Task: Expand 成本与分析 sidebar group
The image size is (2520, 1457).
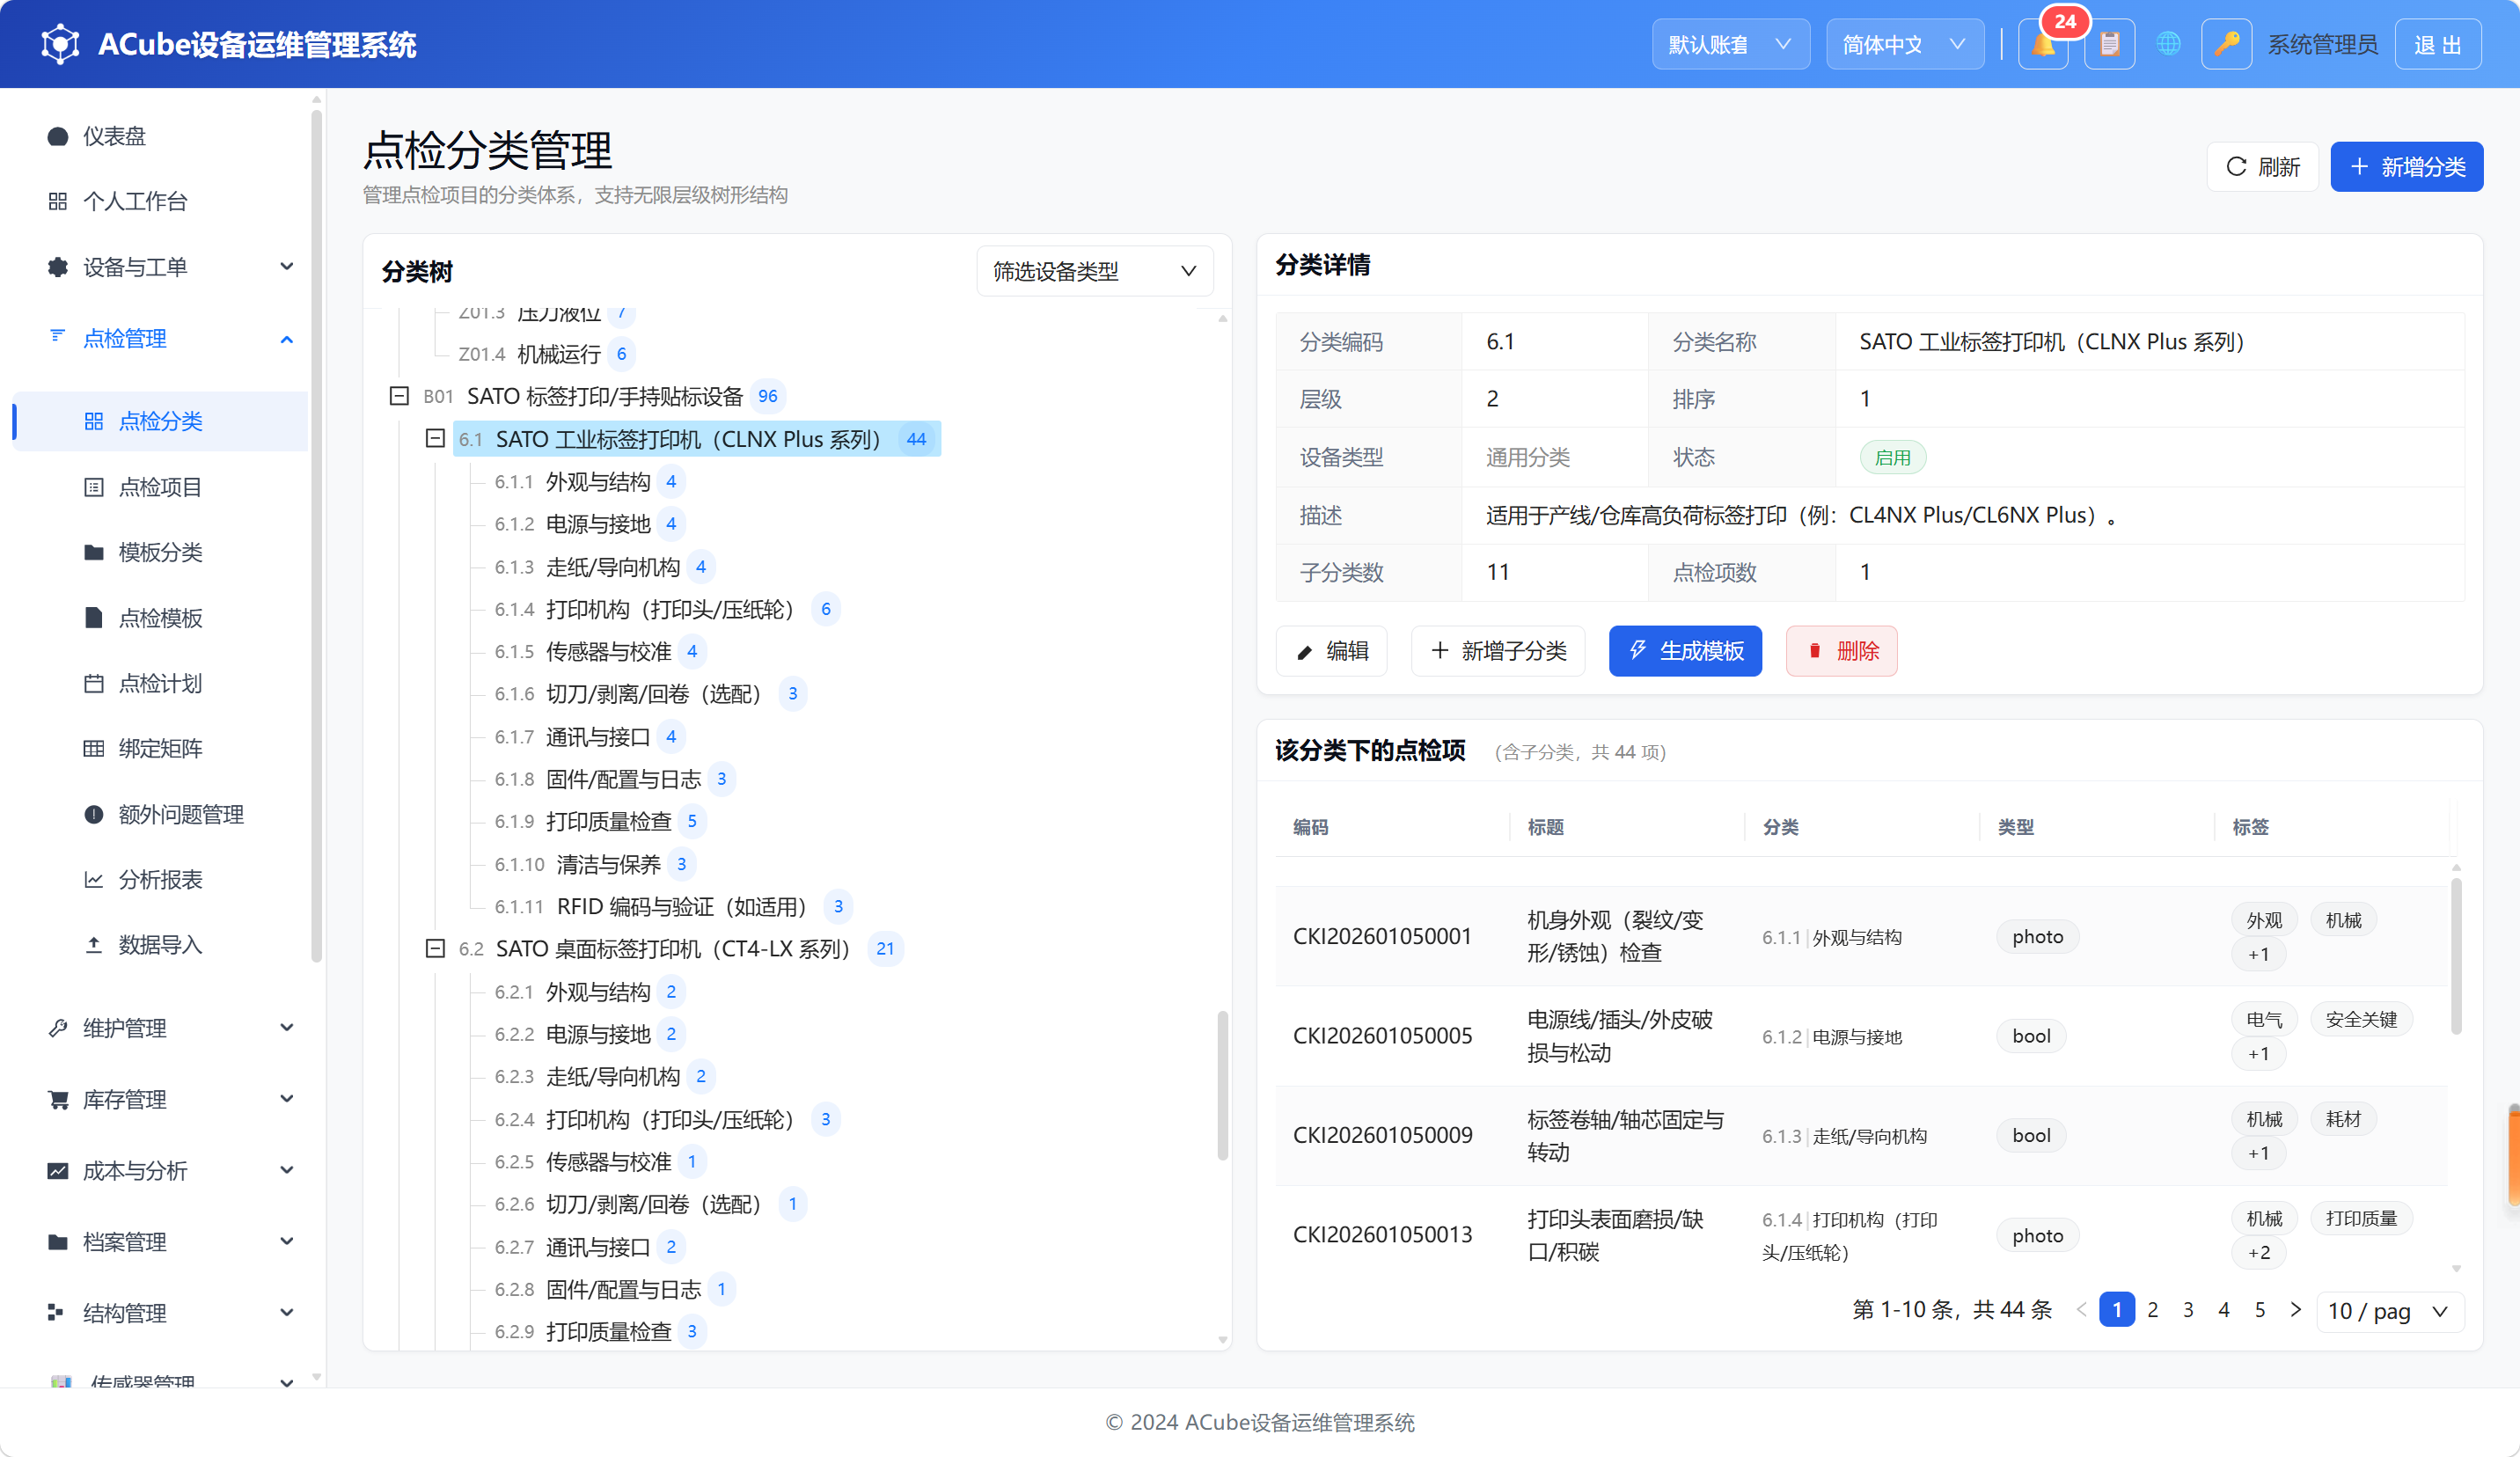Action: pos(160,1170)
